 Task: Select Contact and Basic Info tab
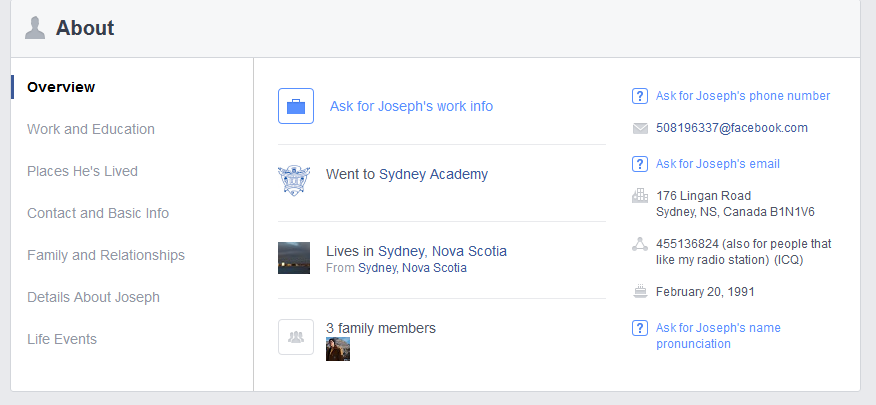tap(98, 213)
